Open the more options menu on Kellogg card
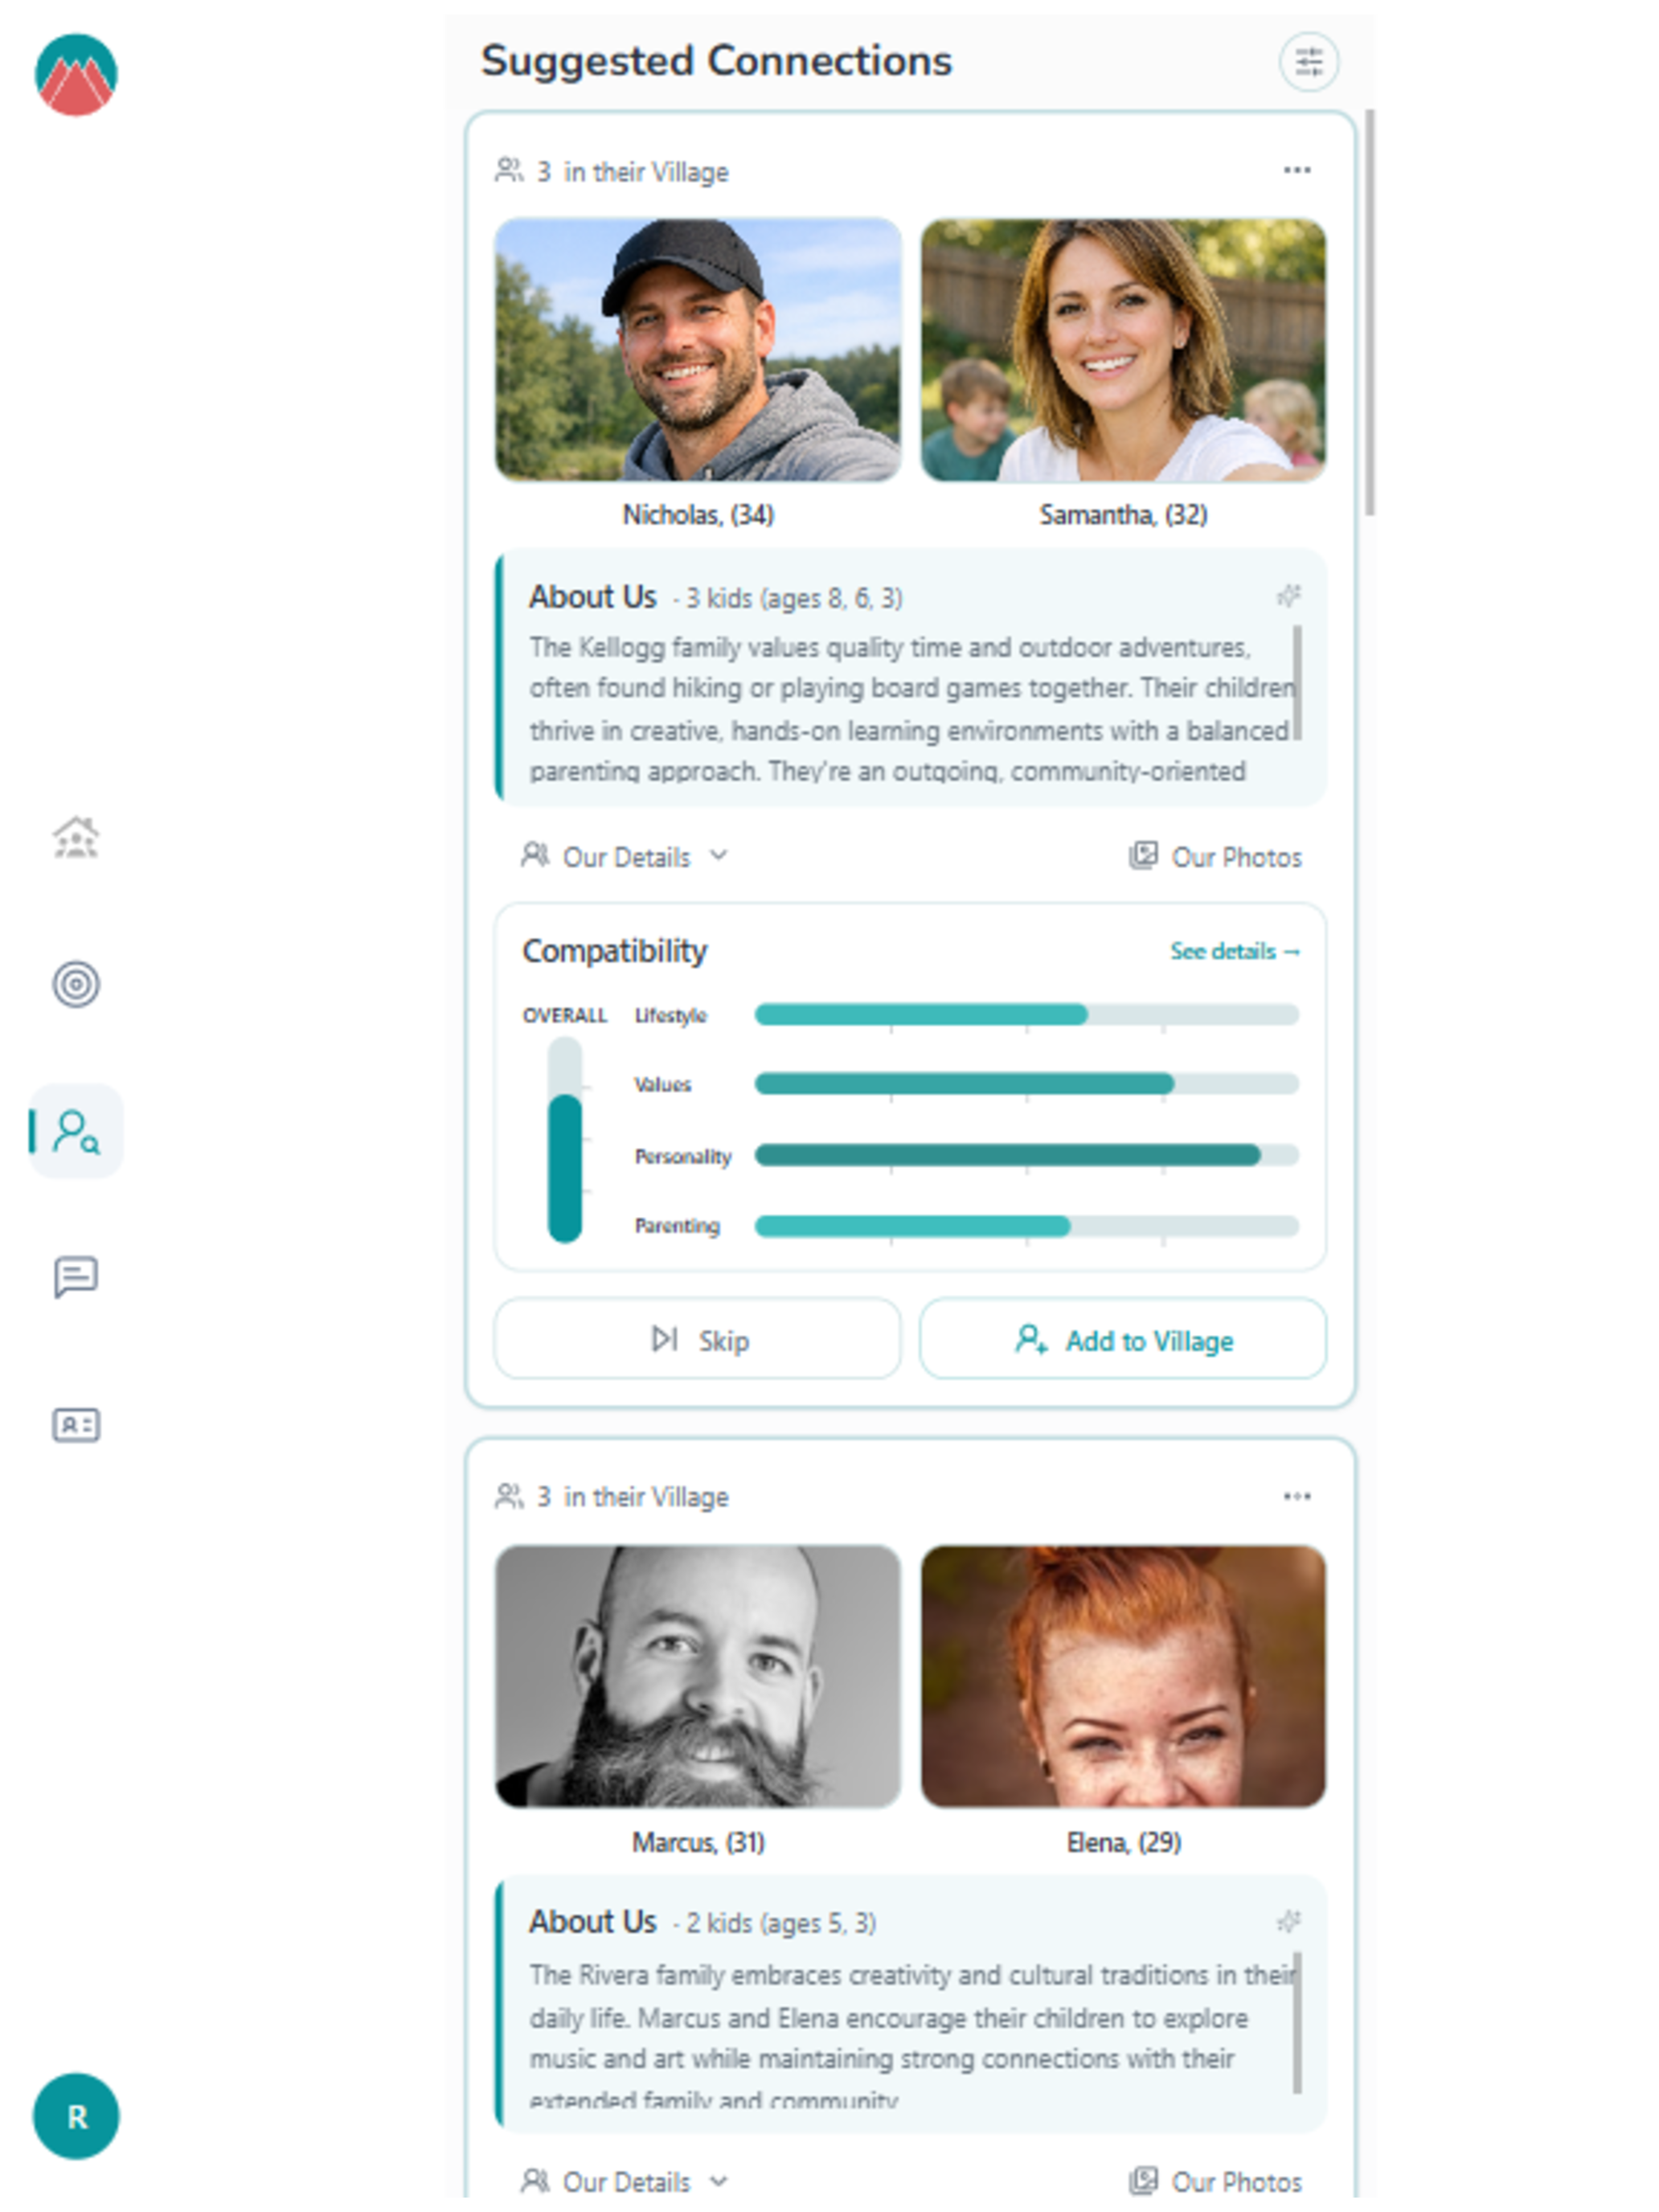This screenshot has width=1659, height=2212. (1297, 170)
